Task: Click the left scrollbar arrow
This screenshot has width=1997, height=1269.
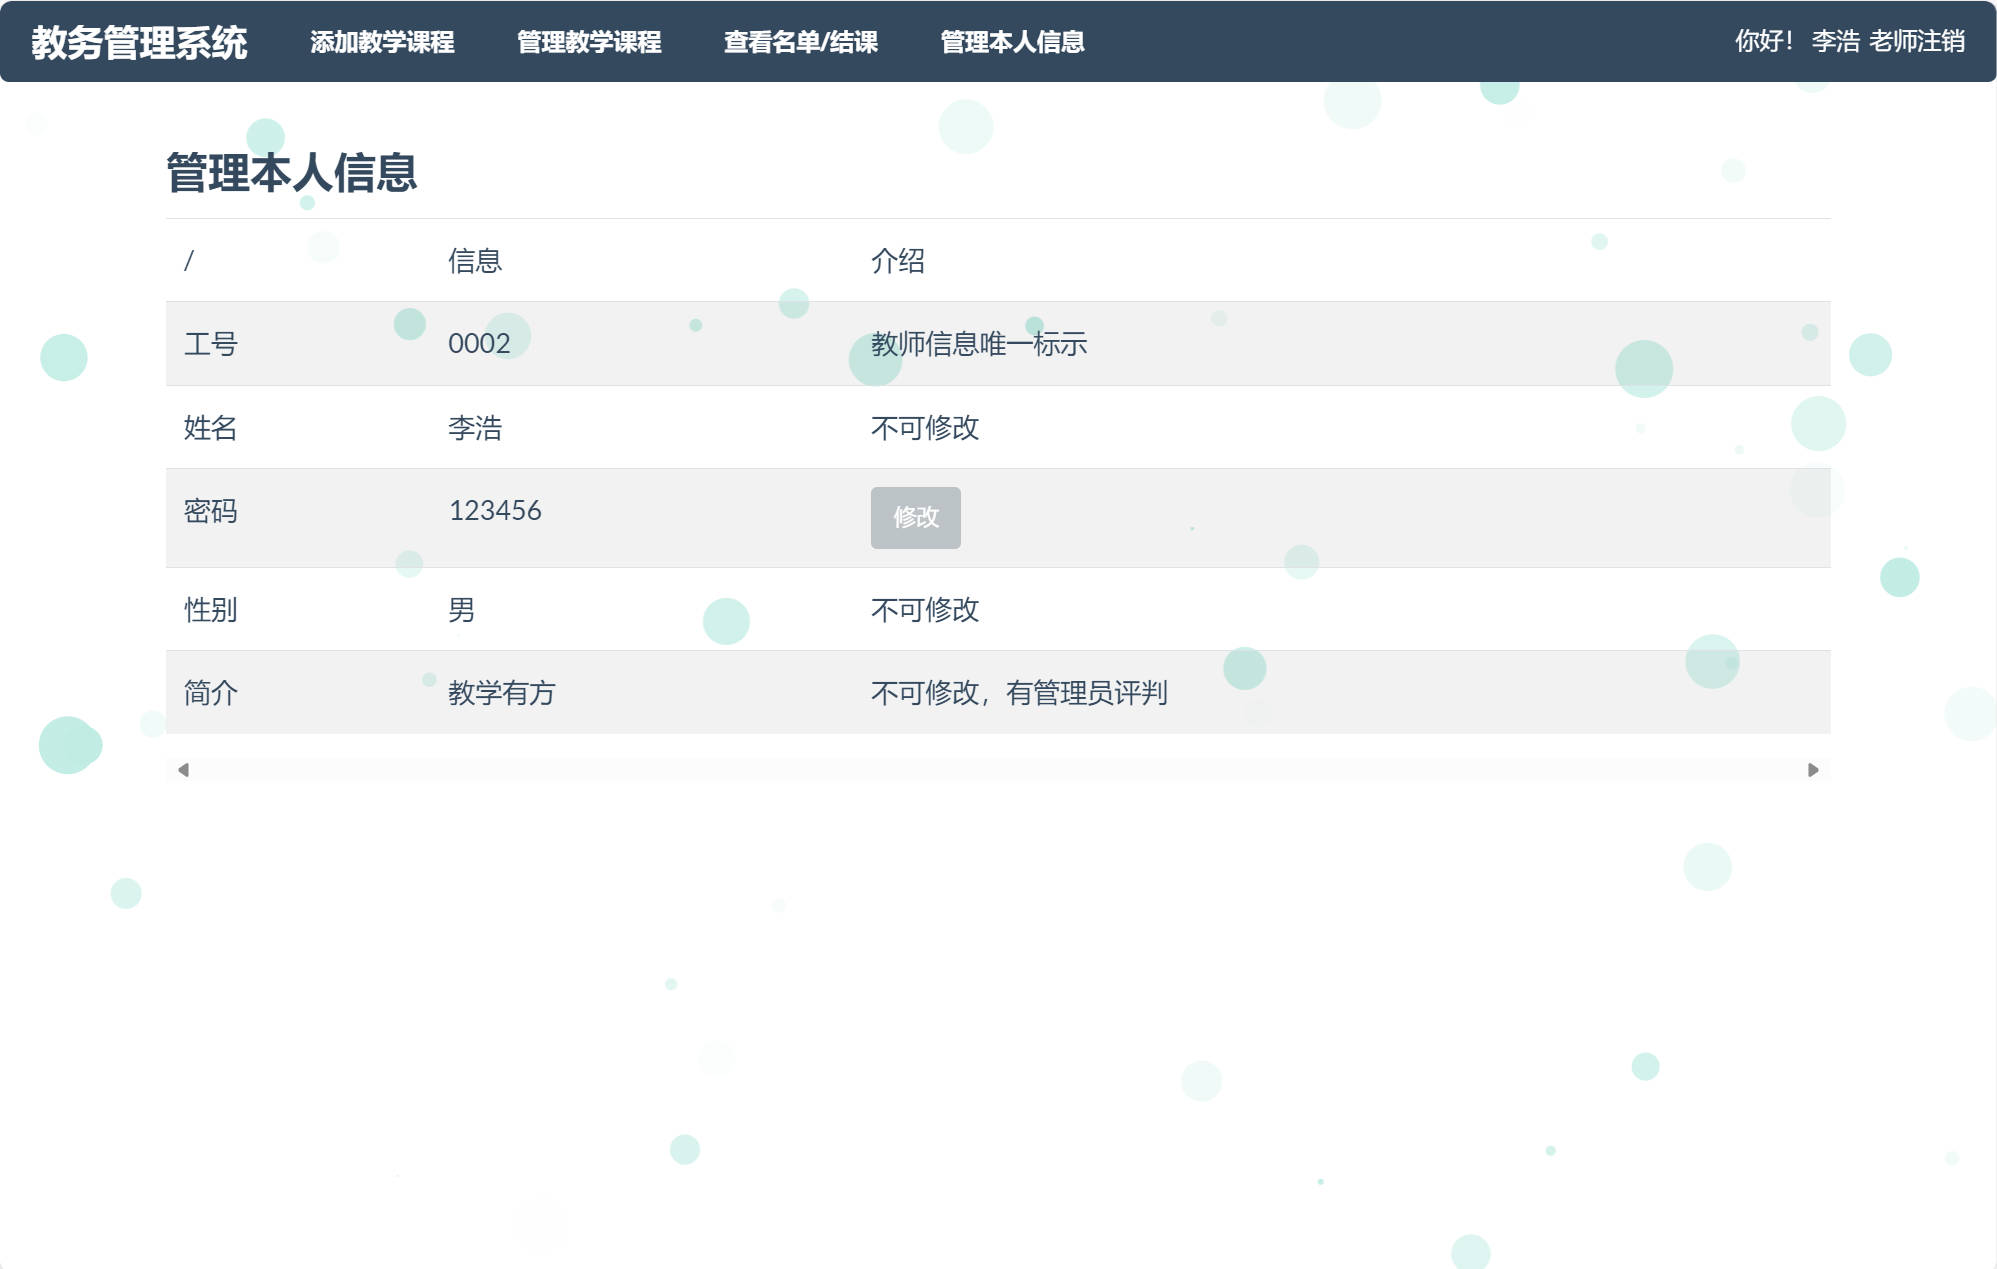Action: click(x=182, y=770)
